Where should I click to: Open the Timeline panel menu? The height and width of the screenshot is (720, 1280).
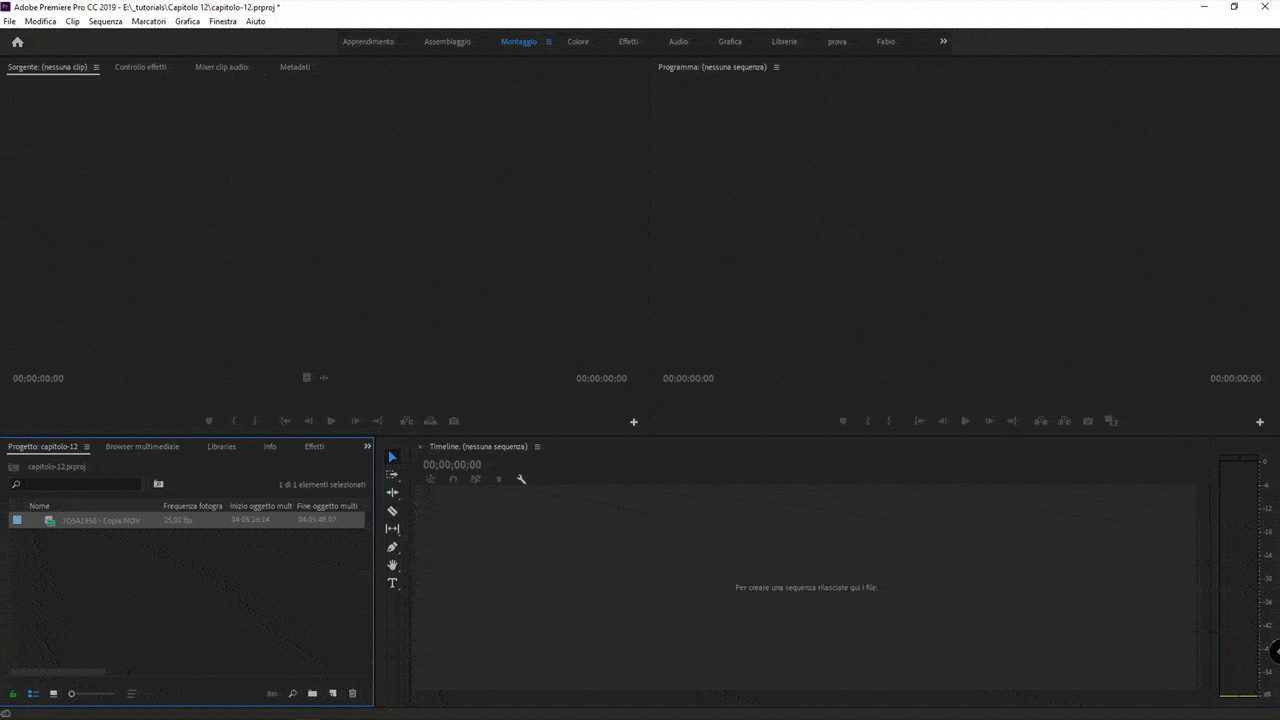click(537, 447)
